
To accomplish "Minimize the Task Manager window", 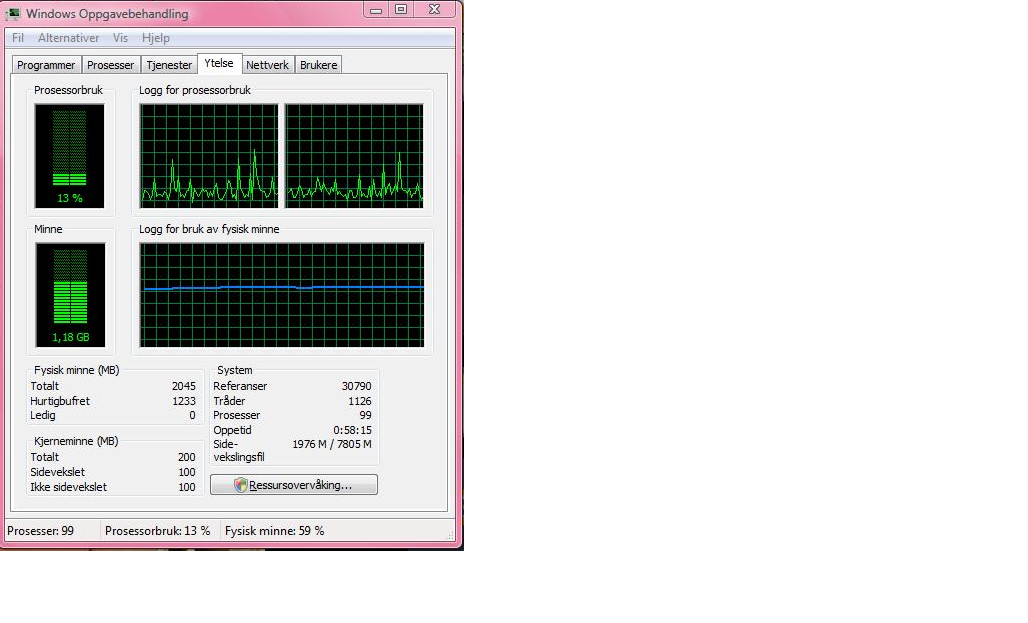I will click(376, 10).
